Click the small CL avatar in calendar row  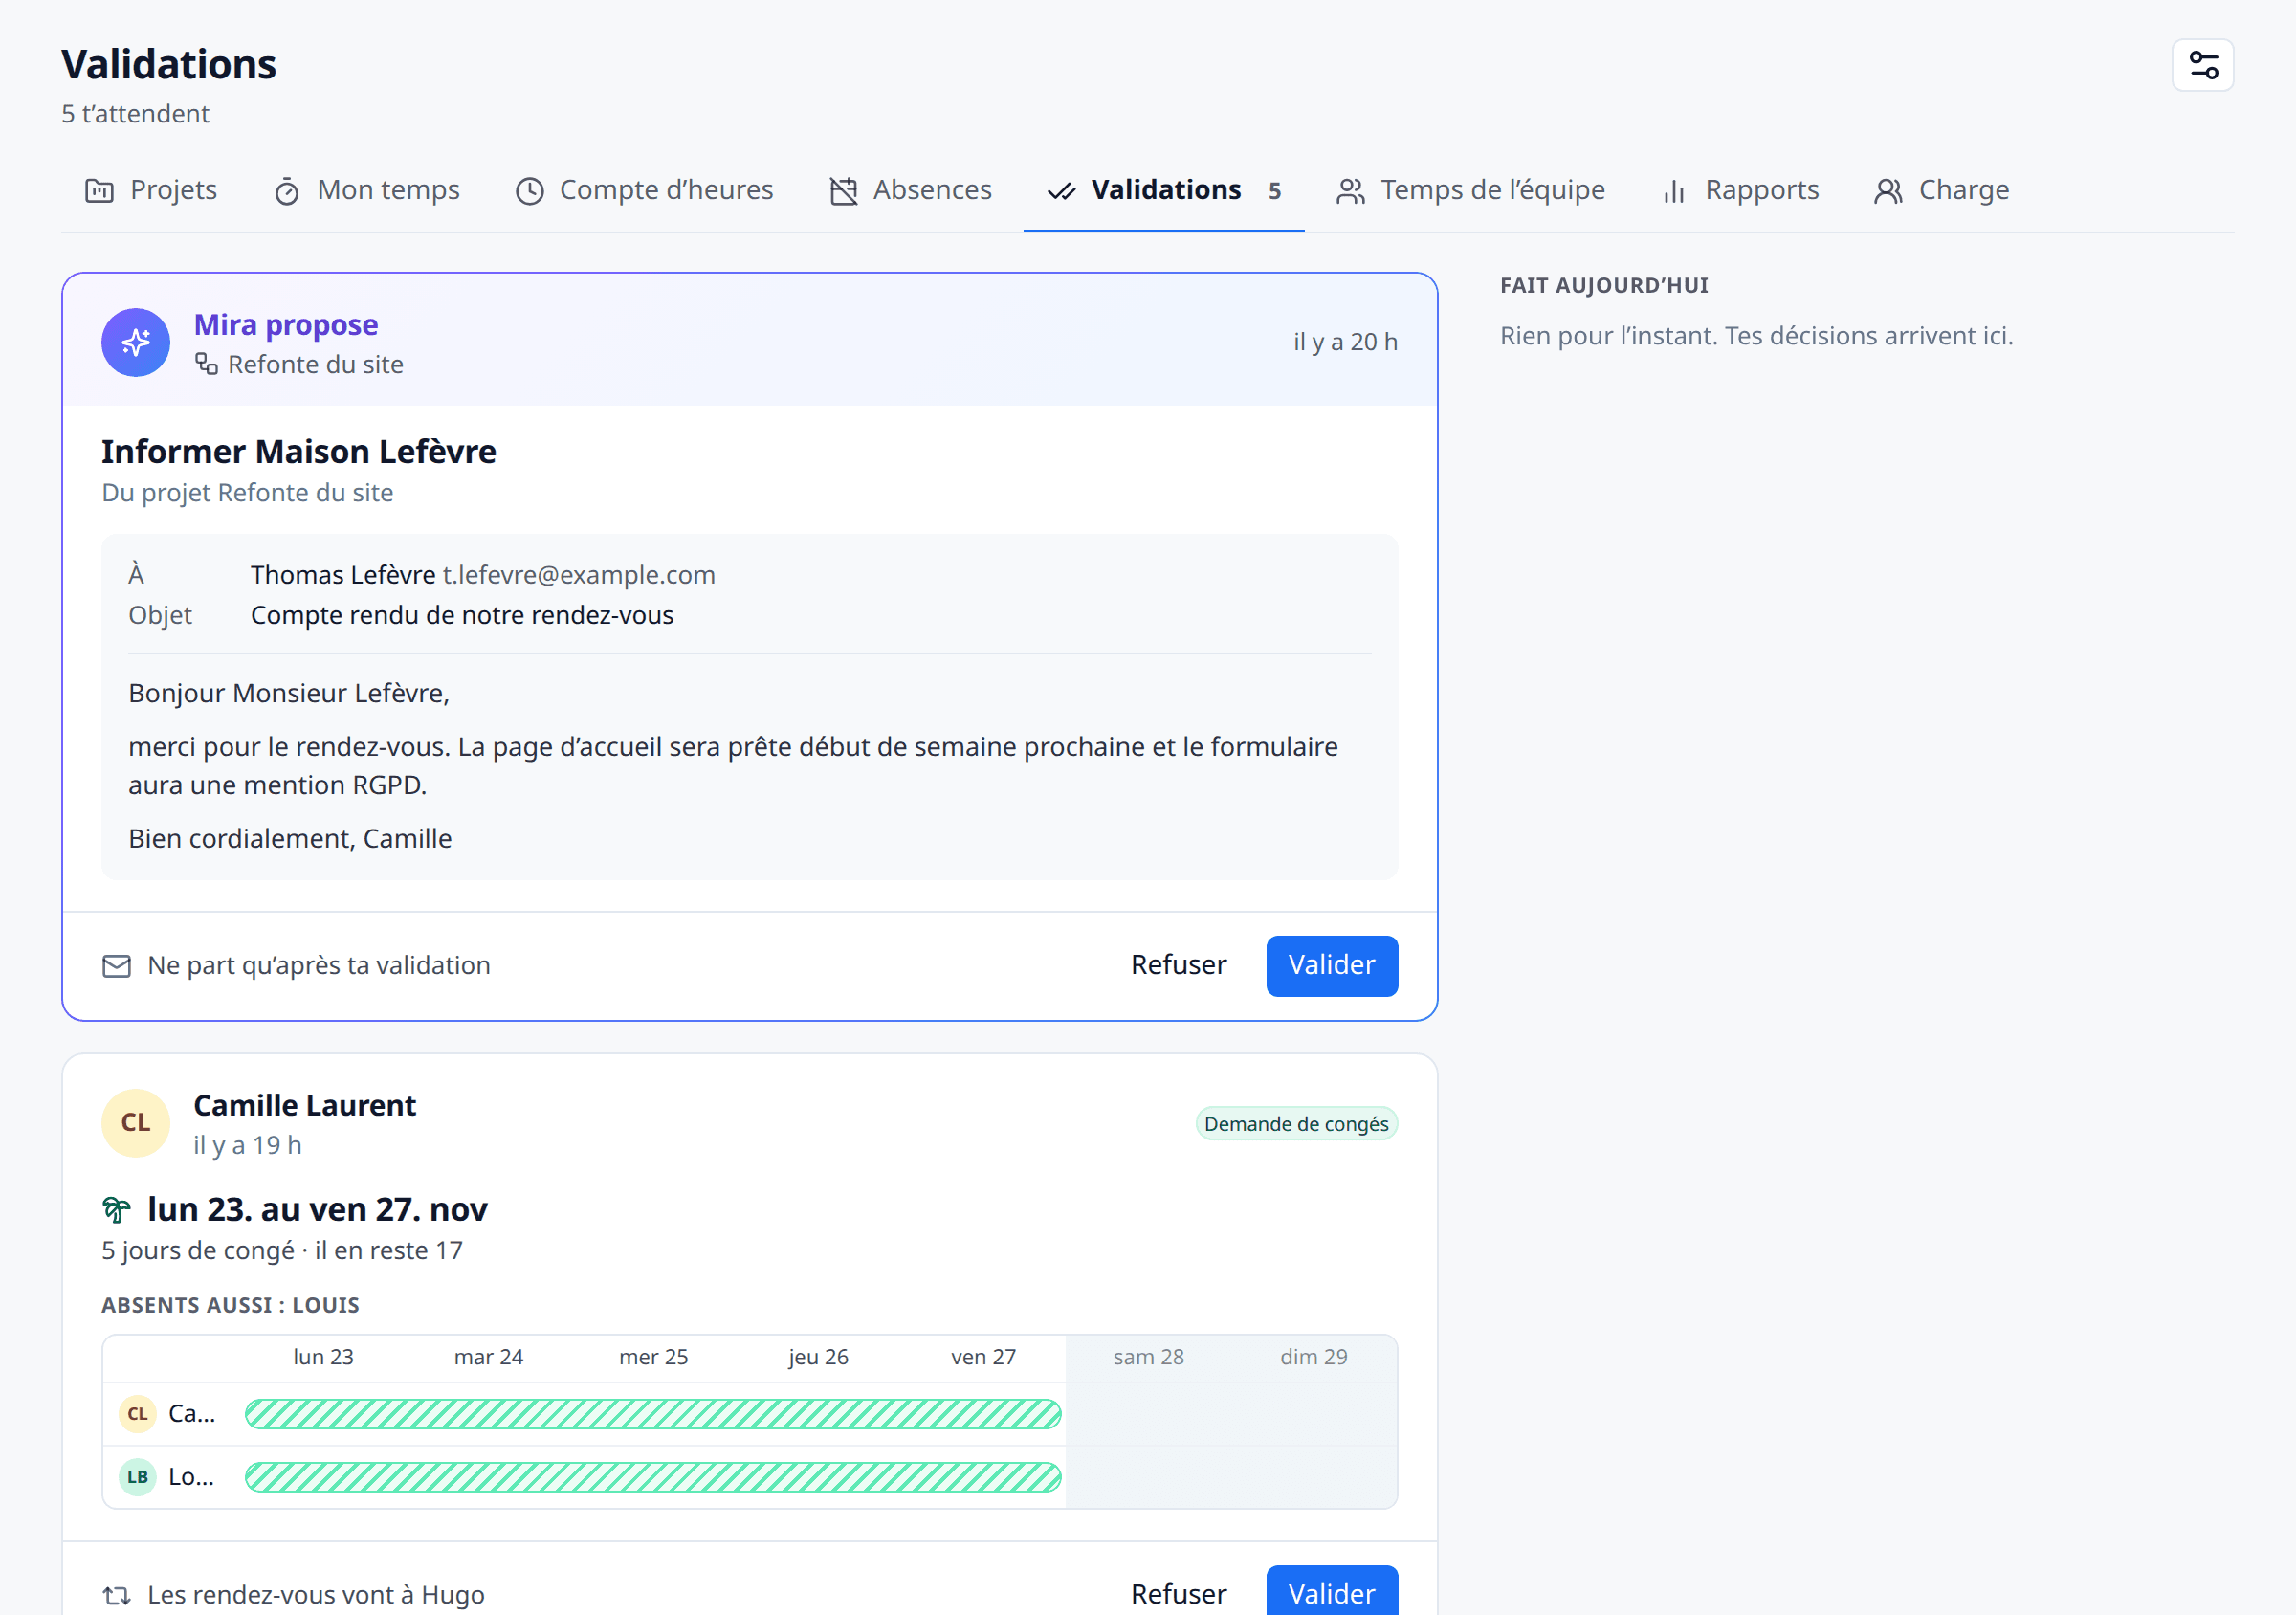[x=138, y=1413]
